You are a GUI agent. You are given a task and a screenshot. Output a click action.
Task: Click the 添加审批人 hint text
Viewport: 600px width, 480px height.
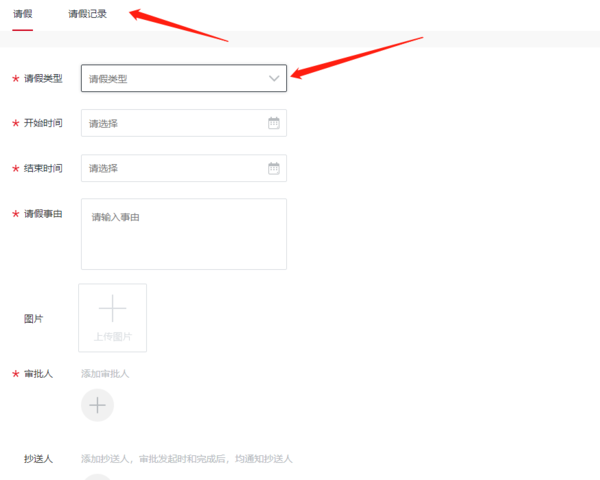(105, 374)
